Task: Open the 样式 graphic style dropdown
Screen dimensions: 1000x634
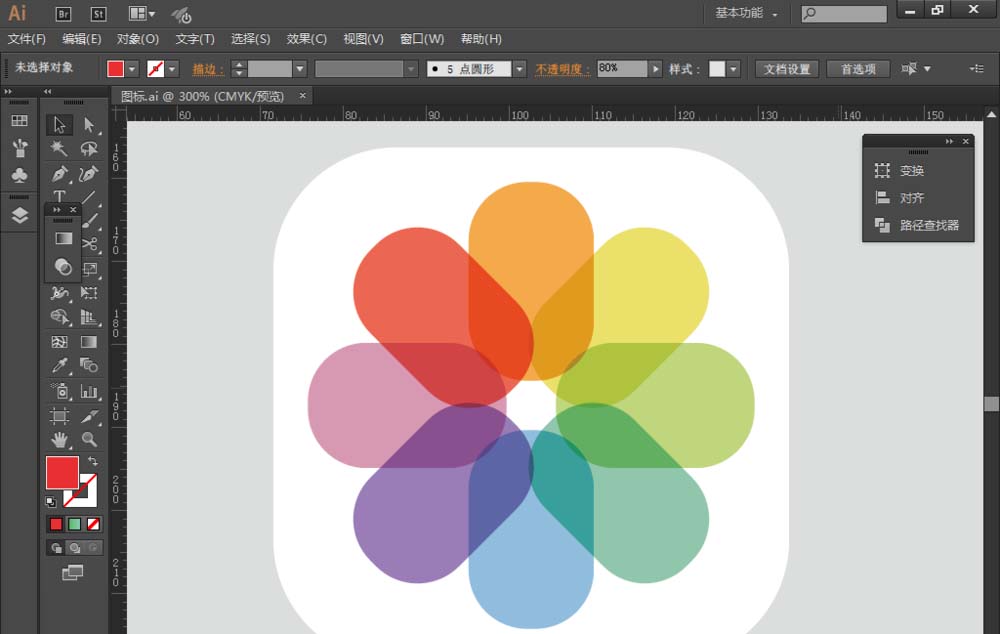Action: 733,68
